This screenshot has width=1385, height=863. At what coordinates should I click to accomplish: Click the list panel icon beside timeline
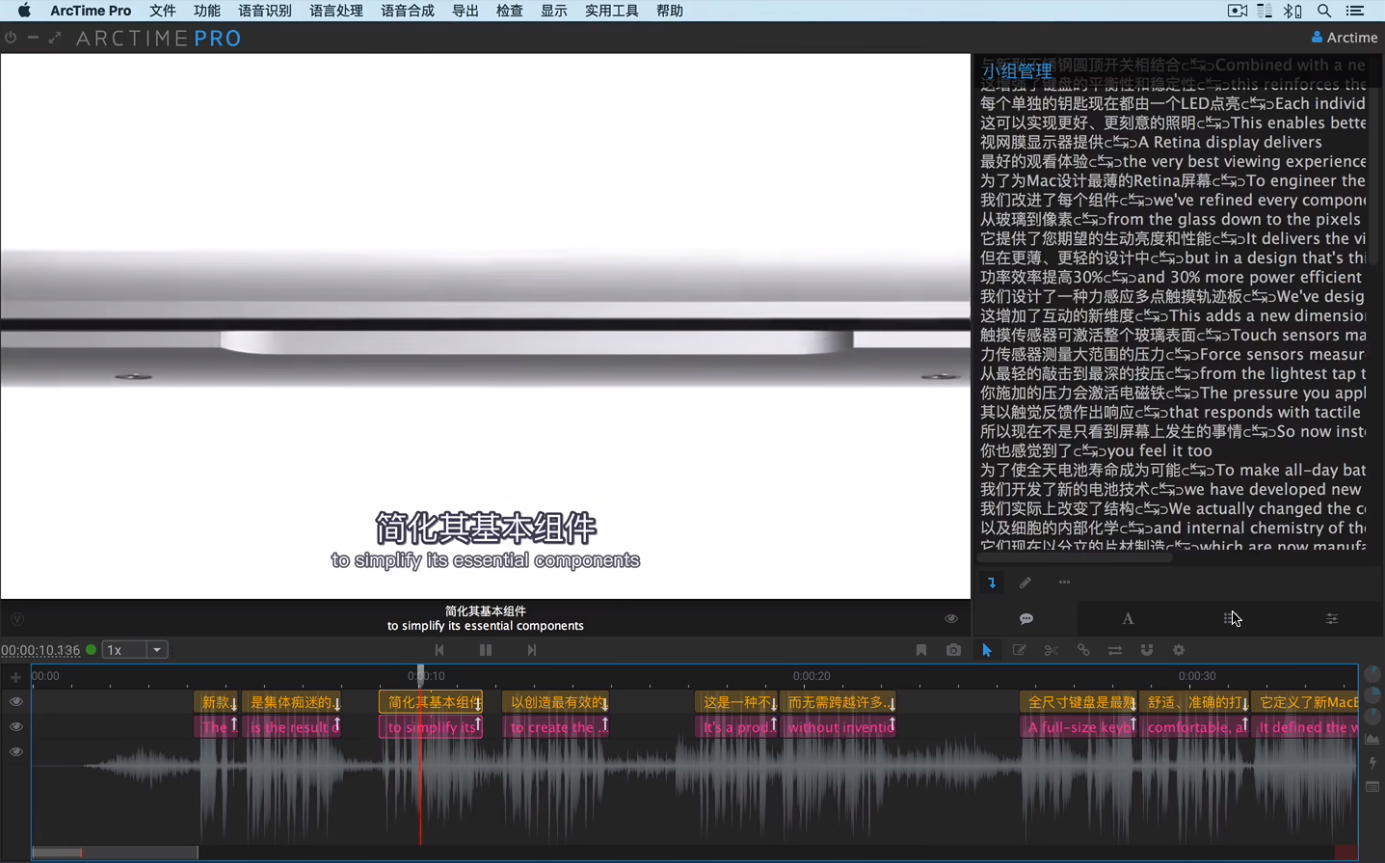pyautogui.click(x=1372, y=787)
